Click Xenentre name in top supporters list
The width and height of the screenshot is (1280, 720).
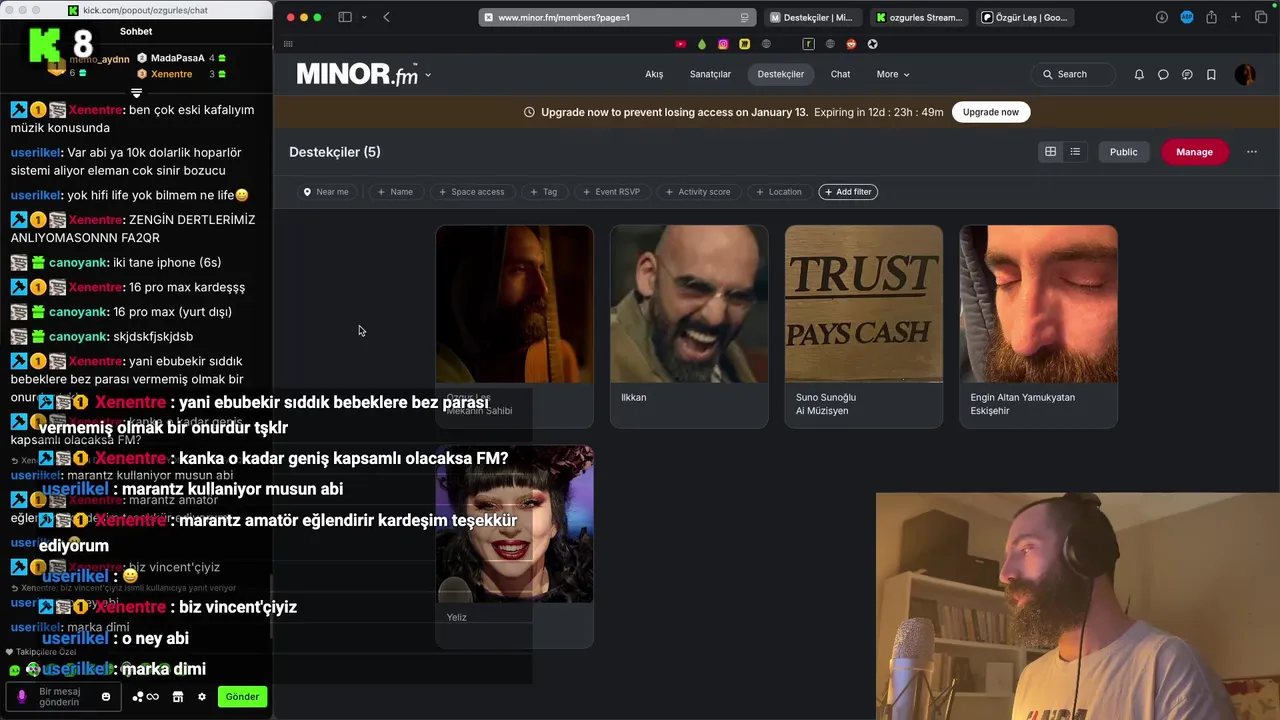pos(172,74)
